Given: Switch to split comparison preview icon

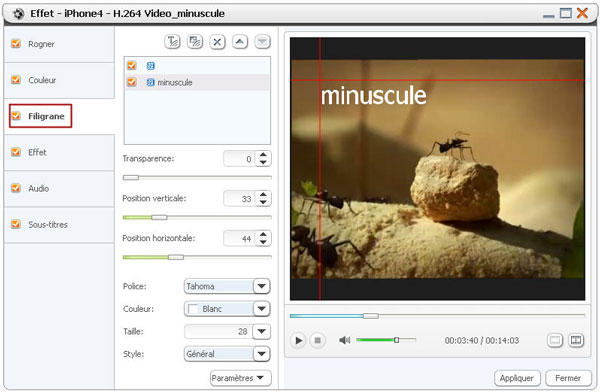Looking at the screenshot, I should [576, 340].
